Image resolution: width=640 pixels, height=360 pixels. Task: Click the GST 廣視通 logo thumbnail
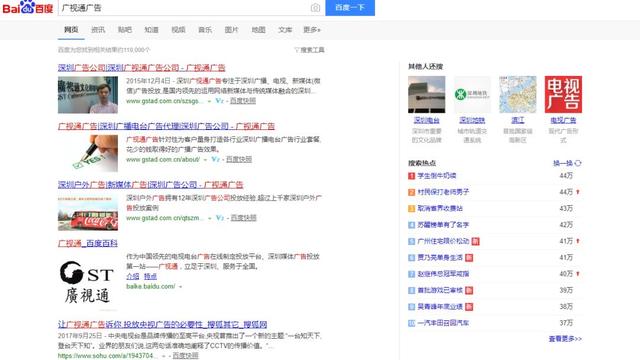pos(88,282)
